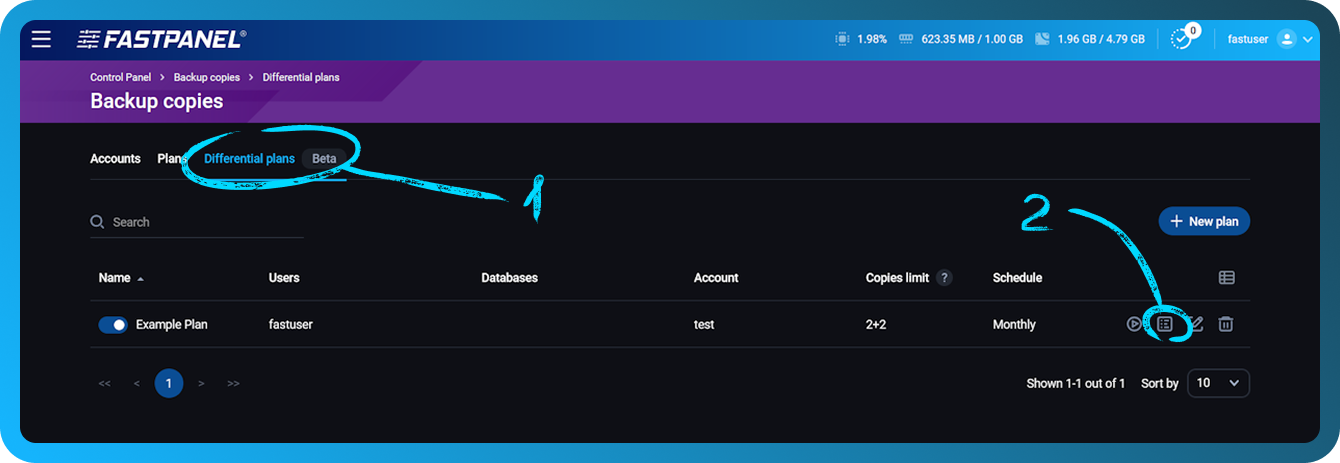Sort table by Name column
The height and width of the screenshot is (463, 1340).
(x=115, y=278)
